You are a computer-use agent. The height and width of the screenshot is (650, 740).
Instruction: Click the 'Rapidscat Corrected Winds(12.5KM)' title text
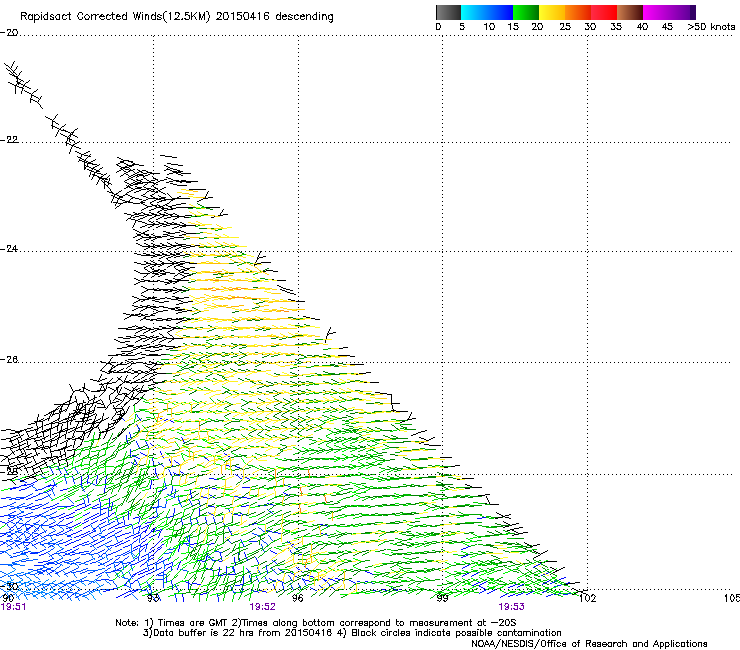115,17
